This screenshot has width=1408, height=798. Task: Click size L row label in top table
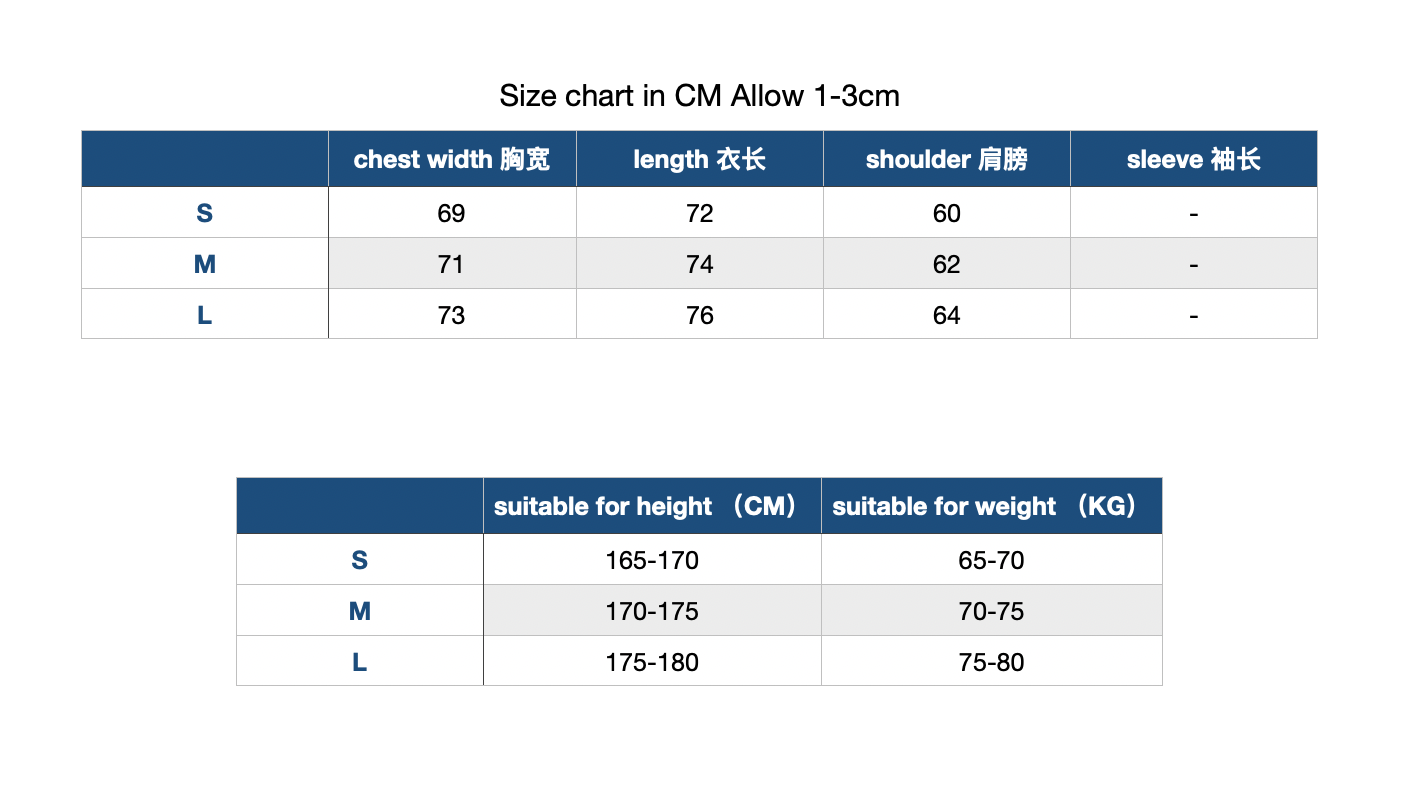point(205,315)
